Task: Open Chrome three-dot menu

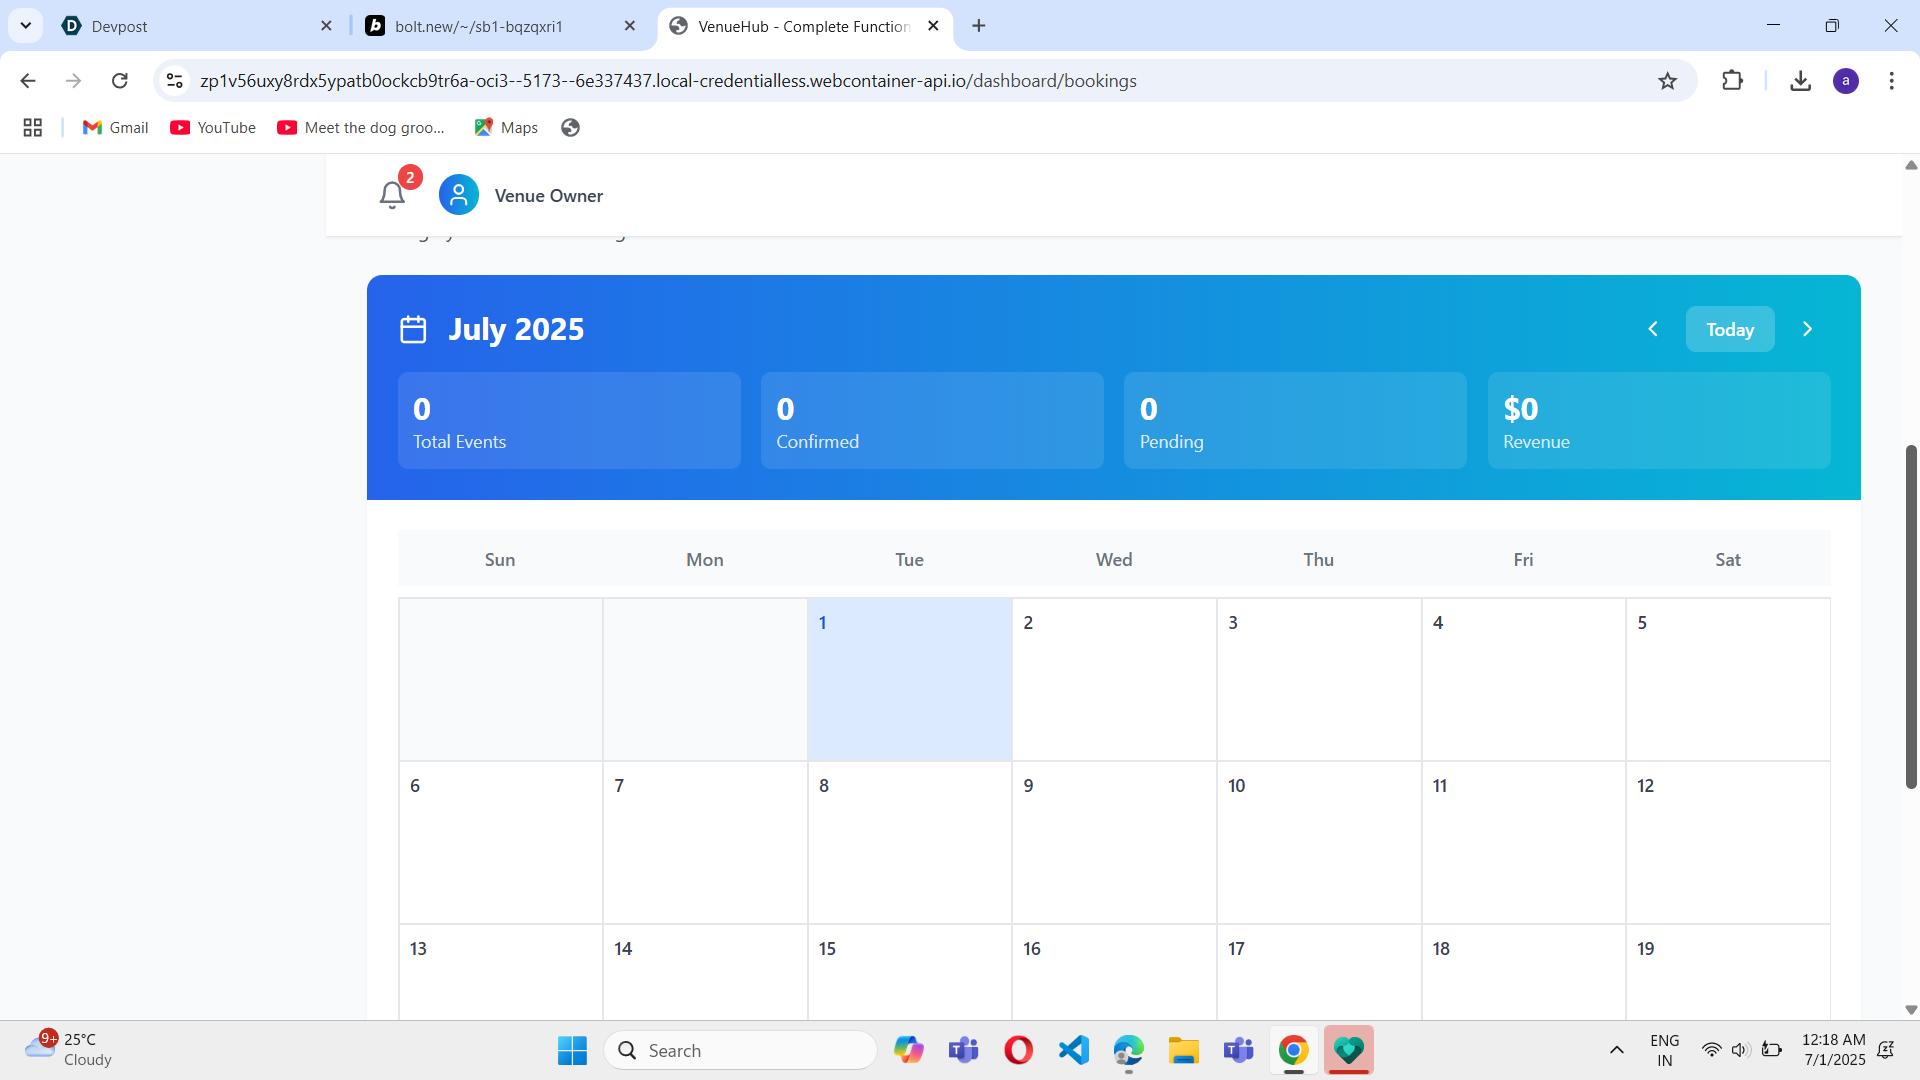Action: (1891, 81)
